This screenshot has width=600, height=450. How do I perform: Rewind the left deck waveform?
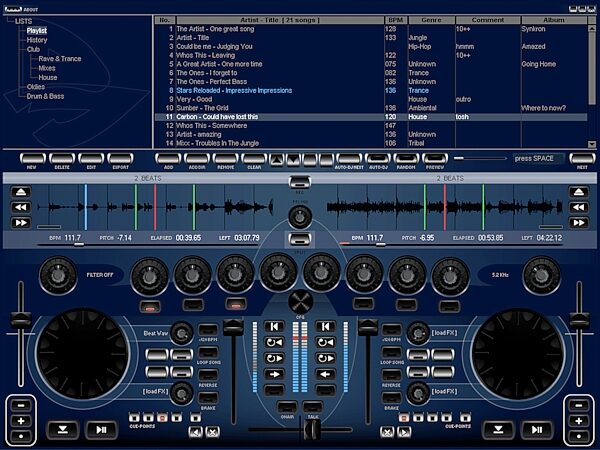(21, 207)
